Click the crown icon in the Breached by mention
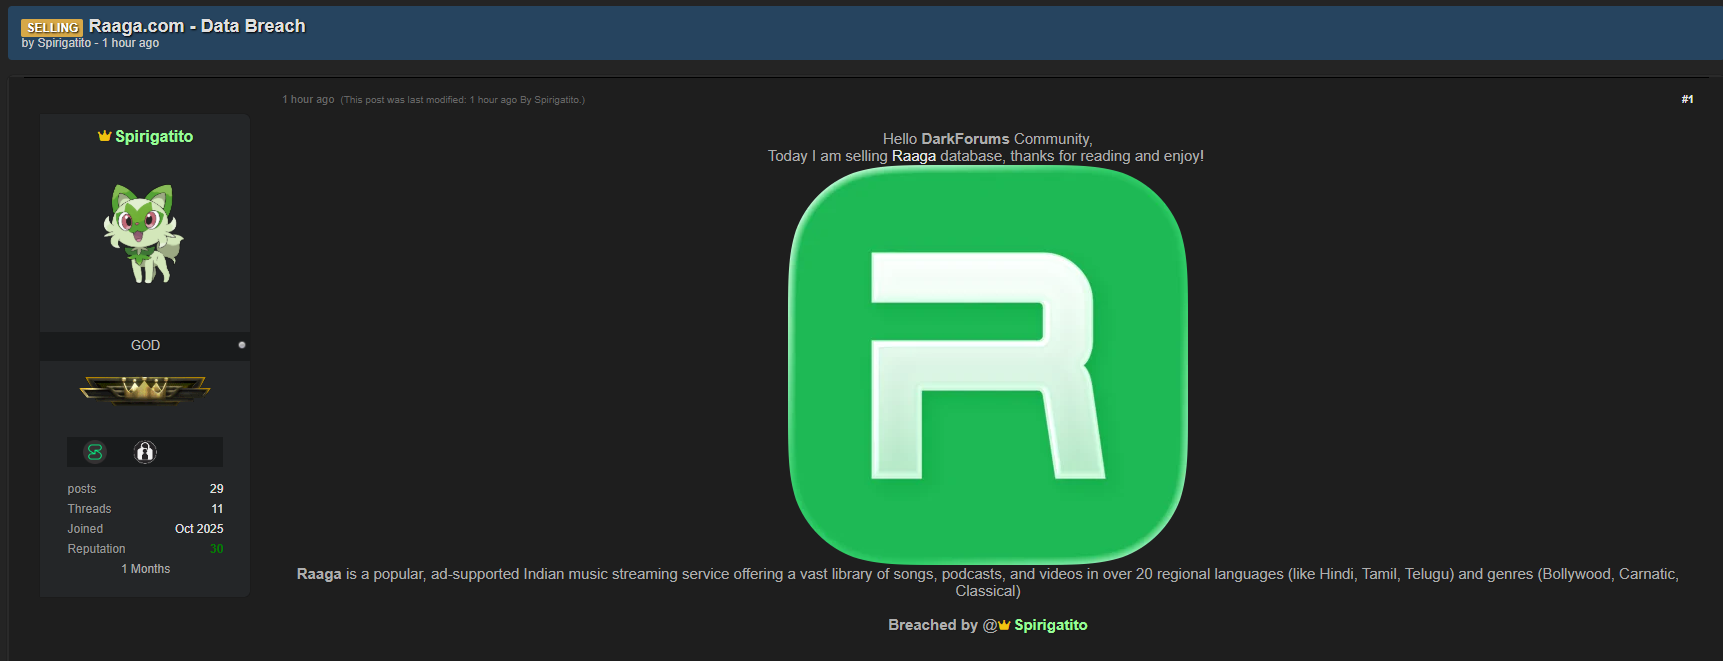The image size is (1723, 661). coord(1004,625)
